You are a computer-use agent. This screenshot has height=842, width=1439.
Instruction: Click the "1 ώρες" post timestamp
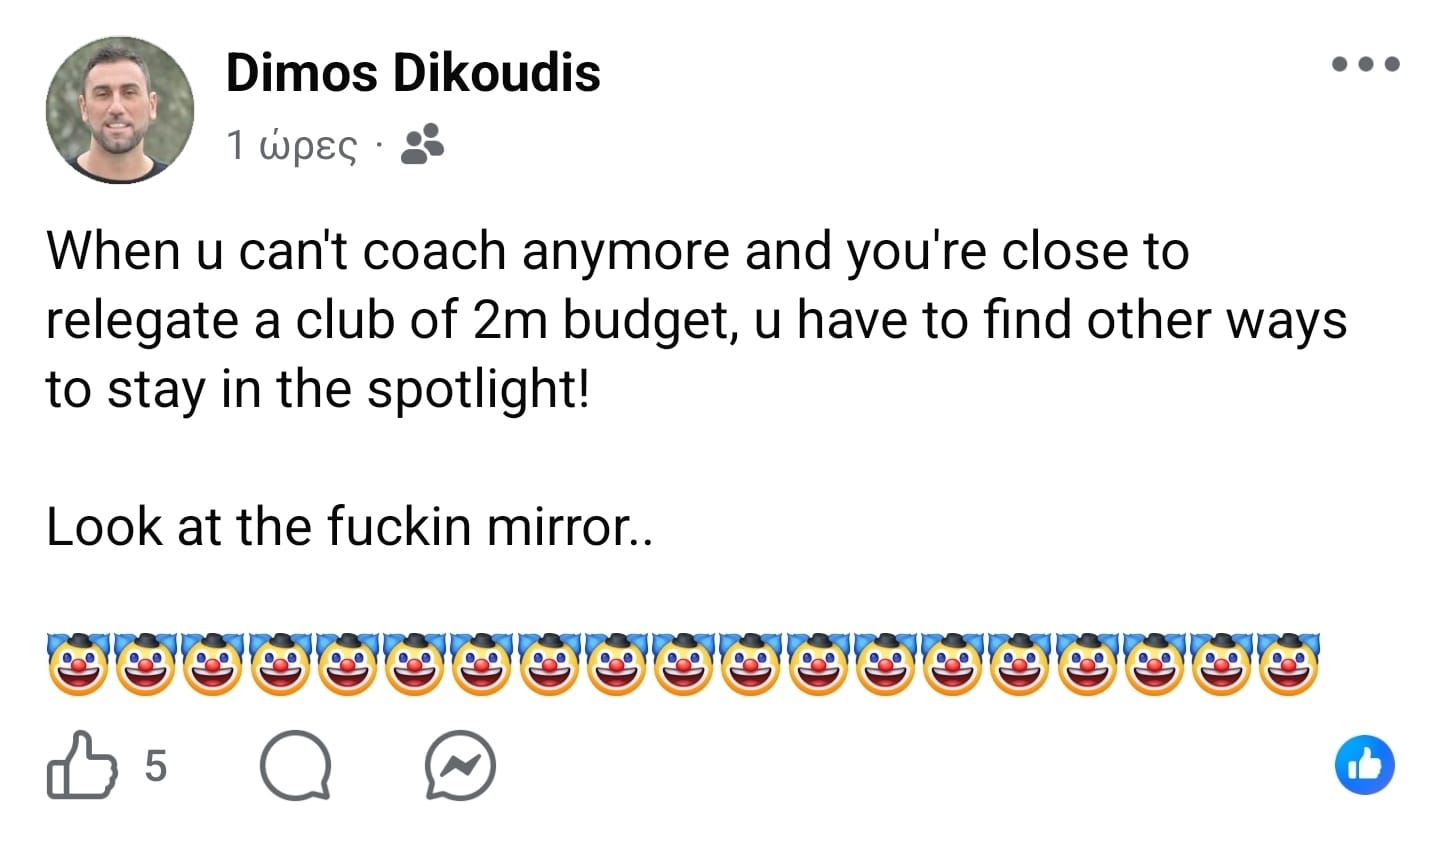(291, 146)
